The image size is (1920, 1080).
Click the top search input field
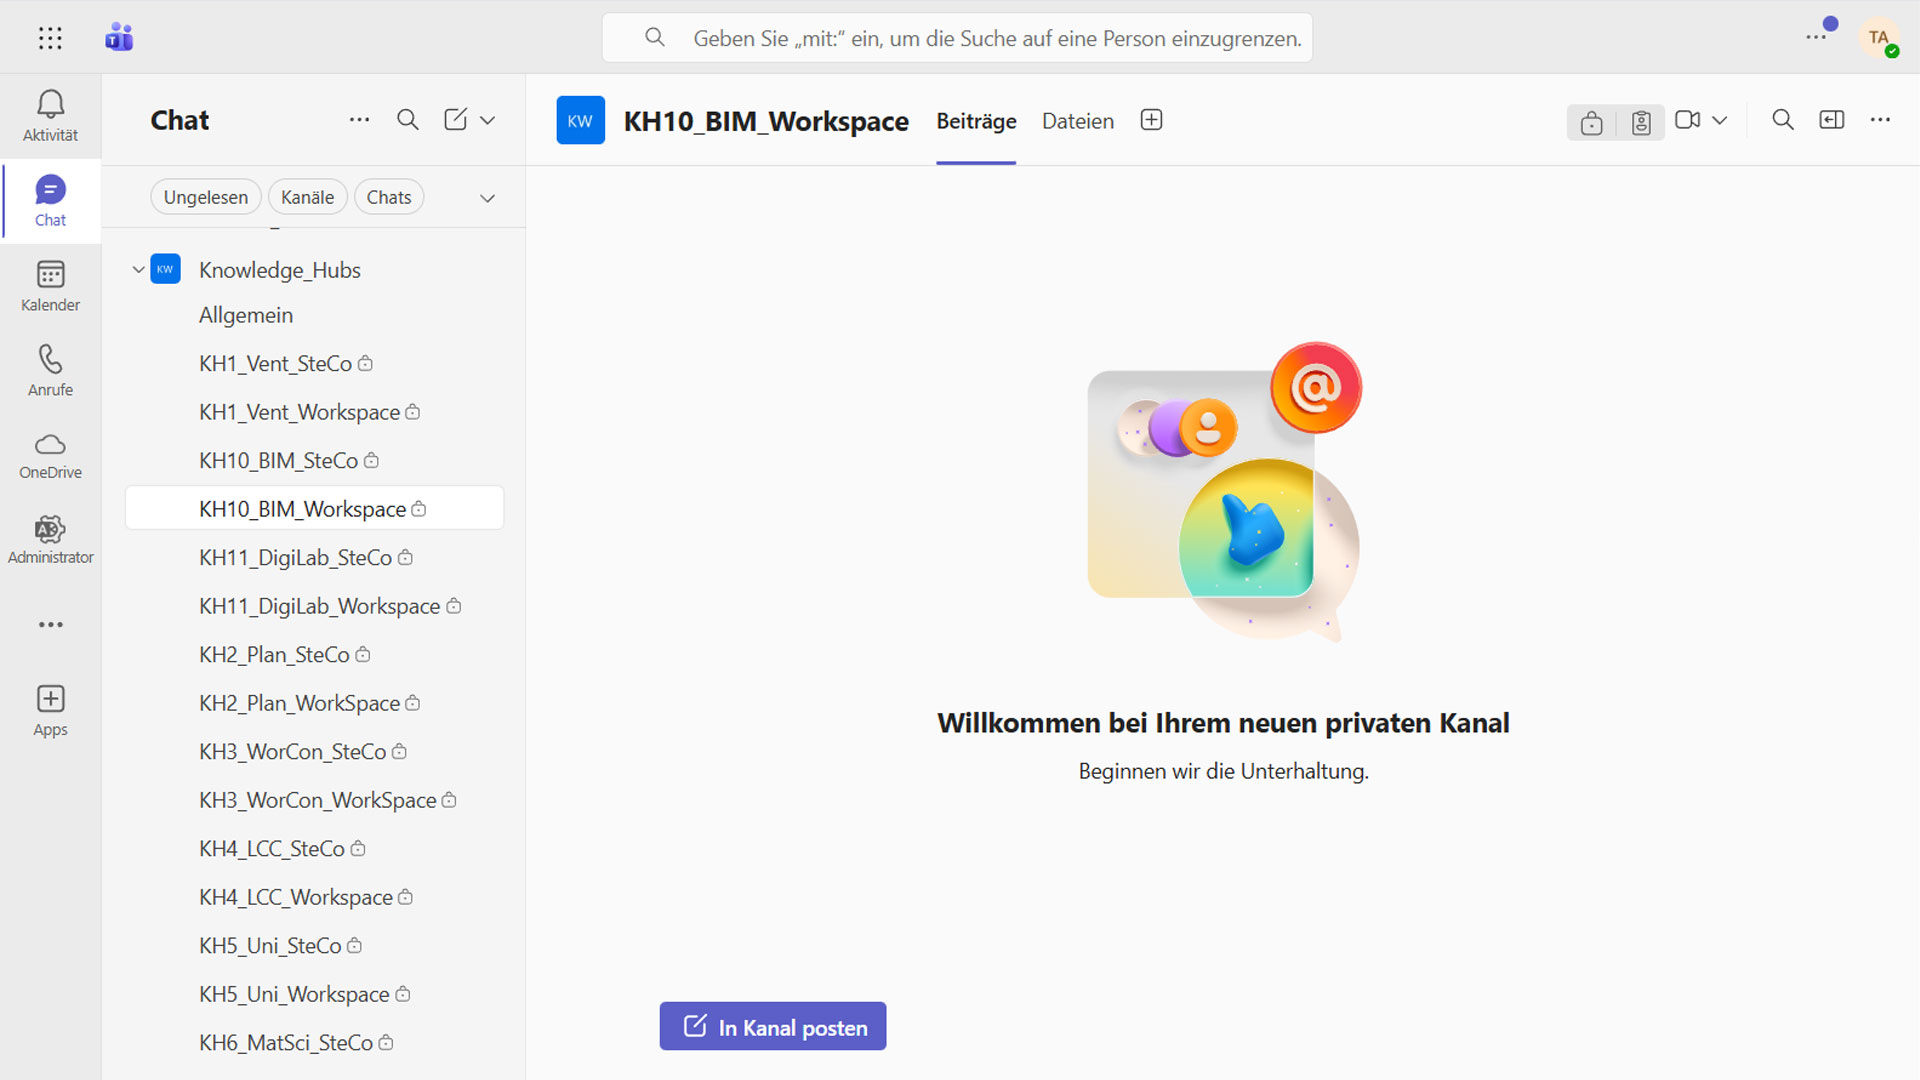point(996,38)
